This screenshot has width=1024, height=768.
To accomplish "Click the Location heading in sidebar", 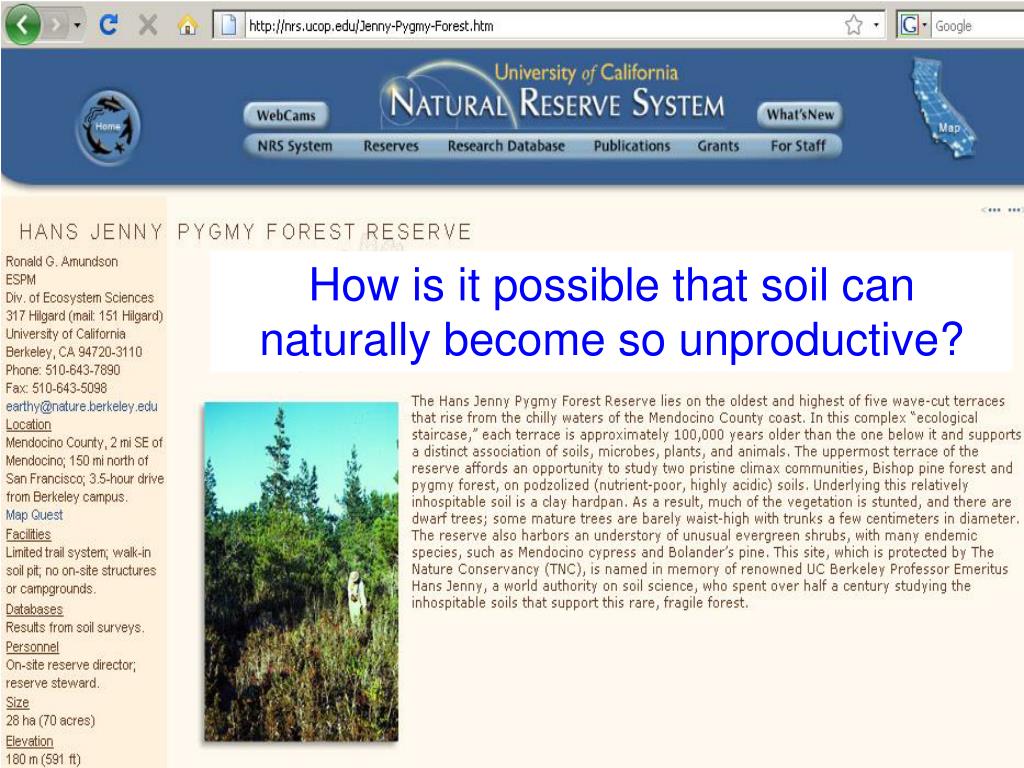I will [x=28, y=424].
